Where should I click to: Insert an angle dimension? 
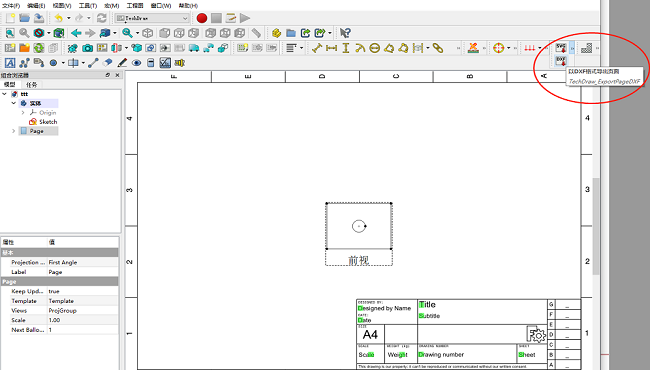(389, 48)
